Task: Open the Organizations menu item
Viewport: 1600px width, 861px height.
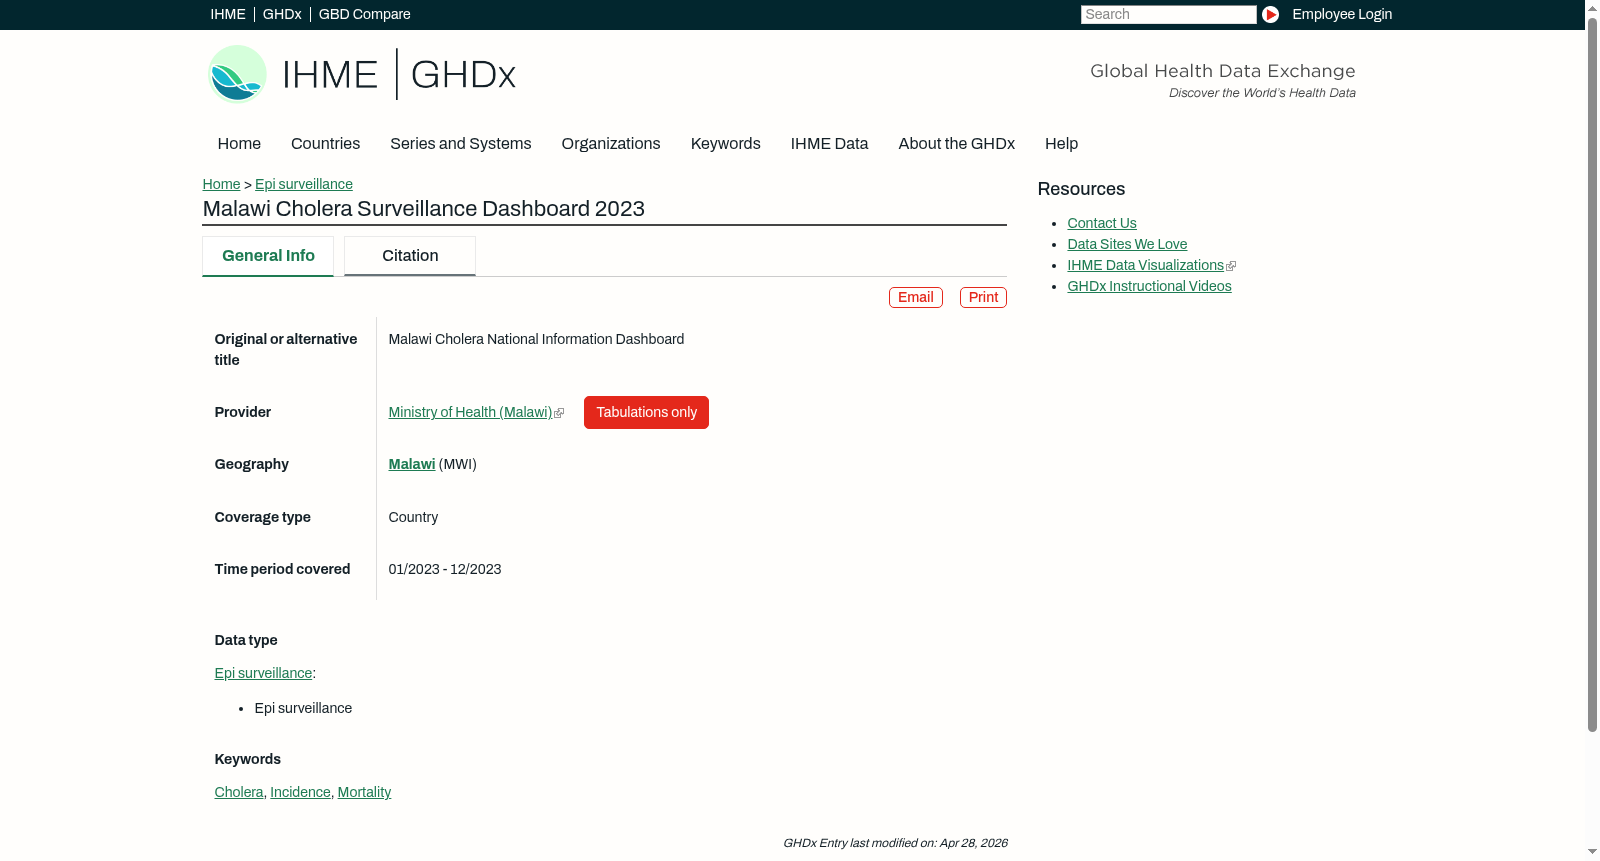Action: point(611,144)
